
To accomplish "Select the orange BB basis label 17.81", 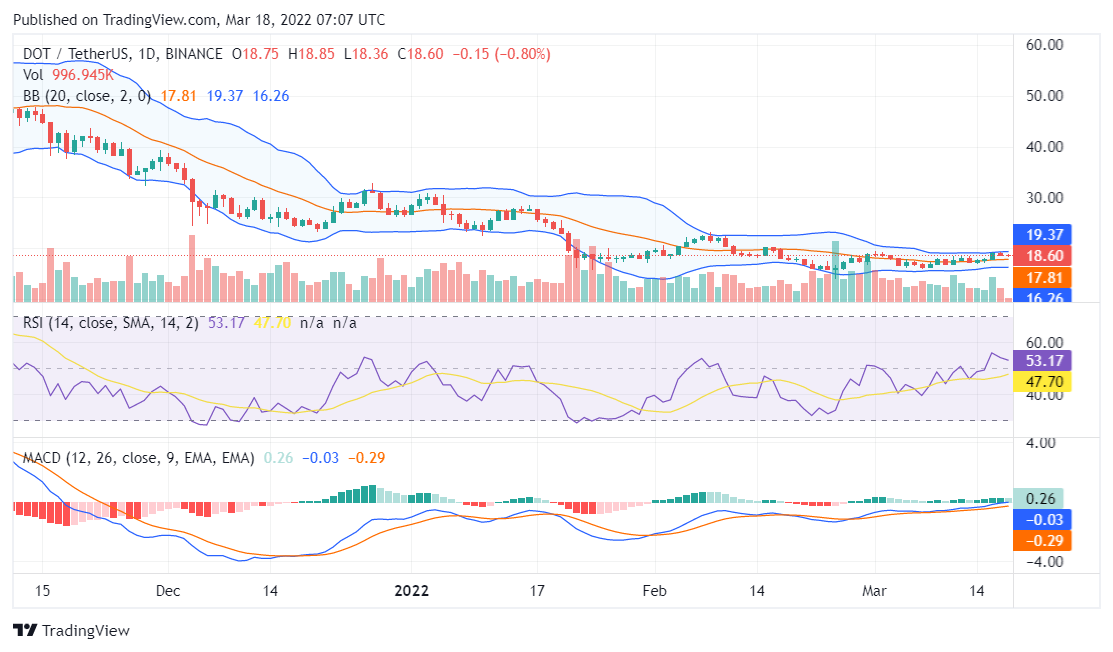I will (1044, 277).
